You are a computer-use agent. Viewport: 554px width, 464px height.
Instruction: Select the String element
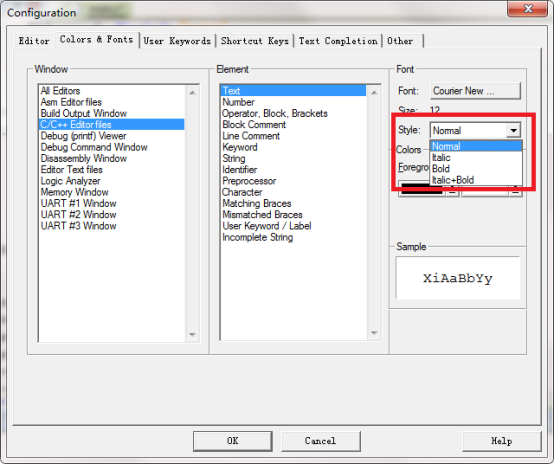[294, 158]
